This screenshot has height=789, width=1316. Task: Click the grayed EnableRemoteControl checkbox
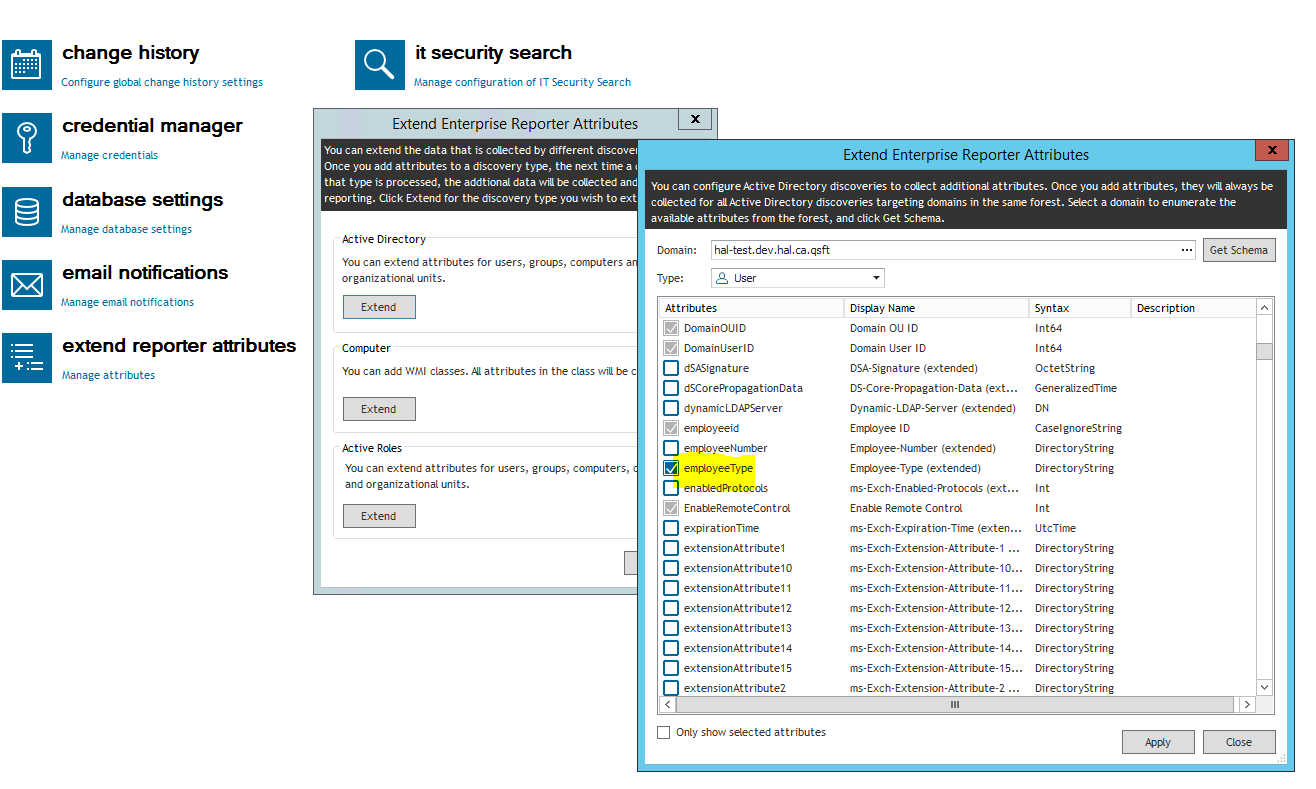(x=671, y=508)
